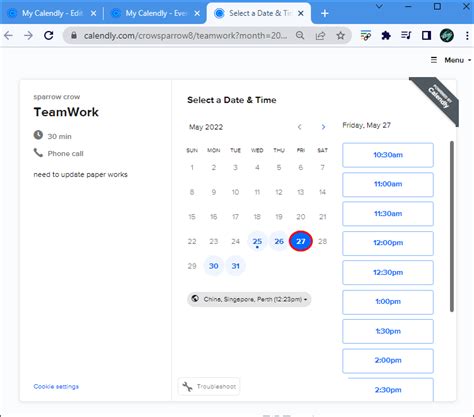Image resolution: width=474 pixels, height=417 pixels.
Task: Switch to the 'My Calendly - Event' tab
Action: [x=156, y=13]
